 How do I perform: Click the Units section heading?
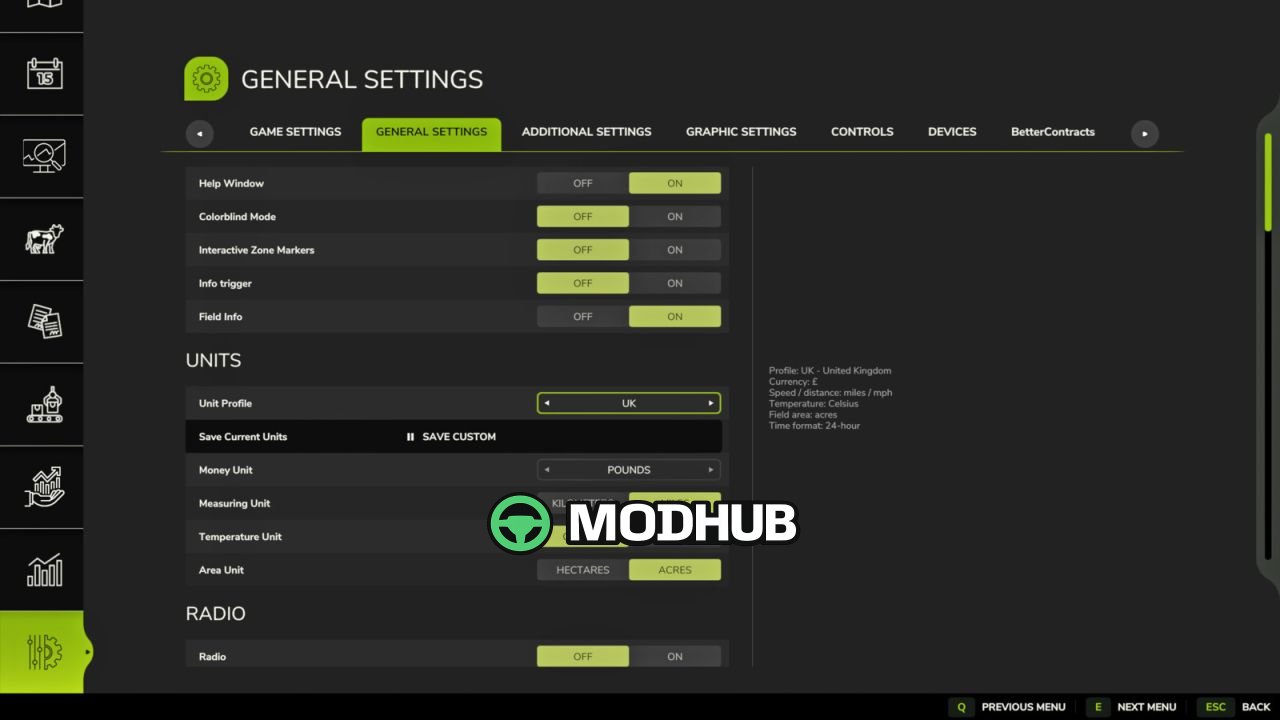pyautogui.click(x=213, y=360)
